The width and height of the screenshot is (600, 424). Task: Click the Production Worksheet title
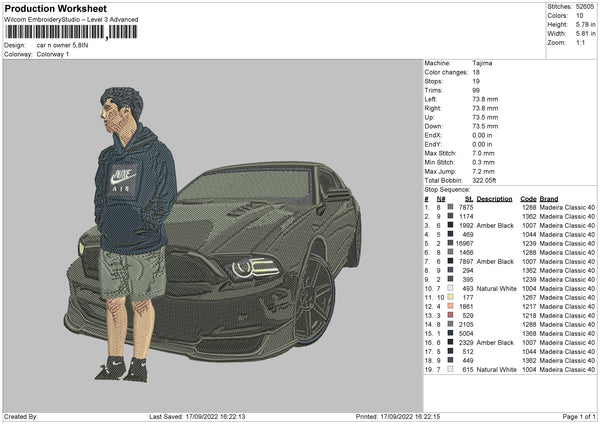54,9
